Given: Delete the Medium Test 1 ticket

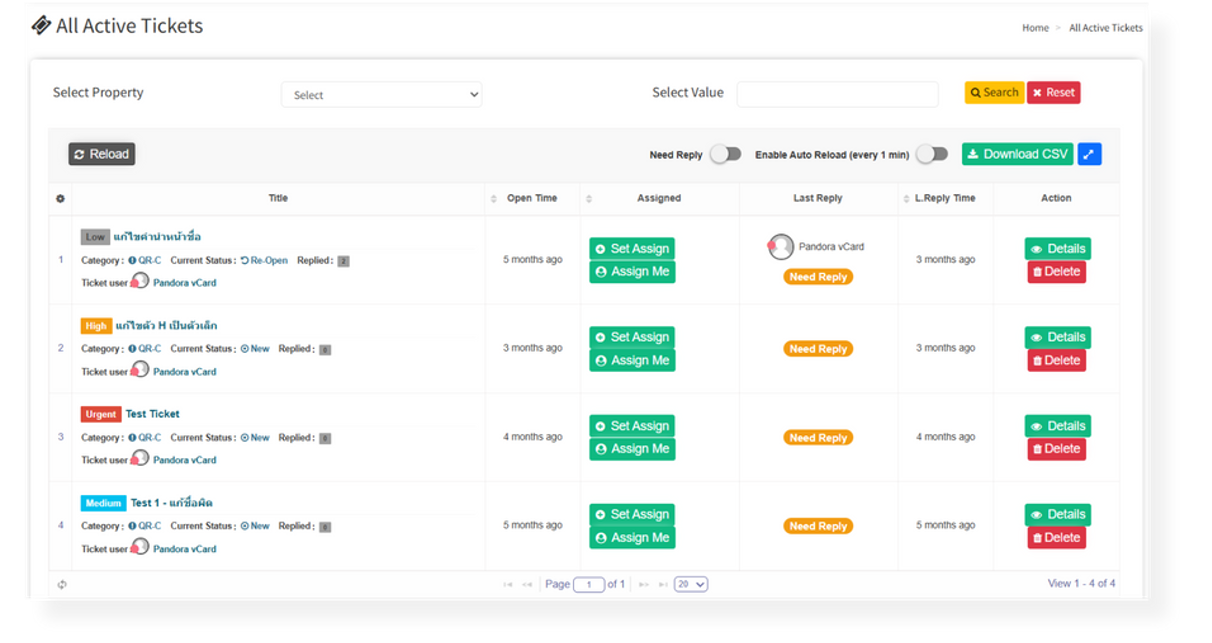Looking at the screenshot, I should click(1057, 537).
